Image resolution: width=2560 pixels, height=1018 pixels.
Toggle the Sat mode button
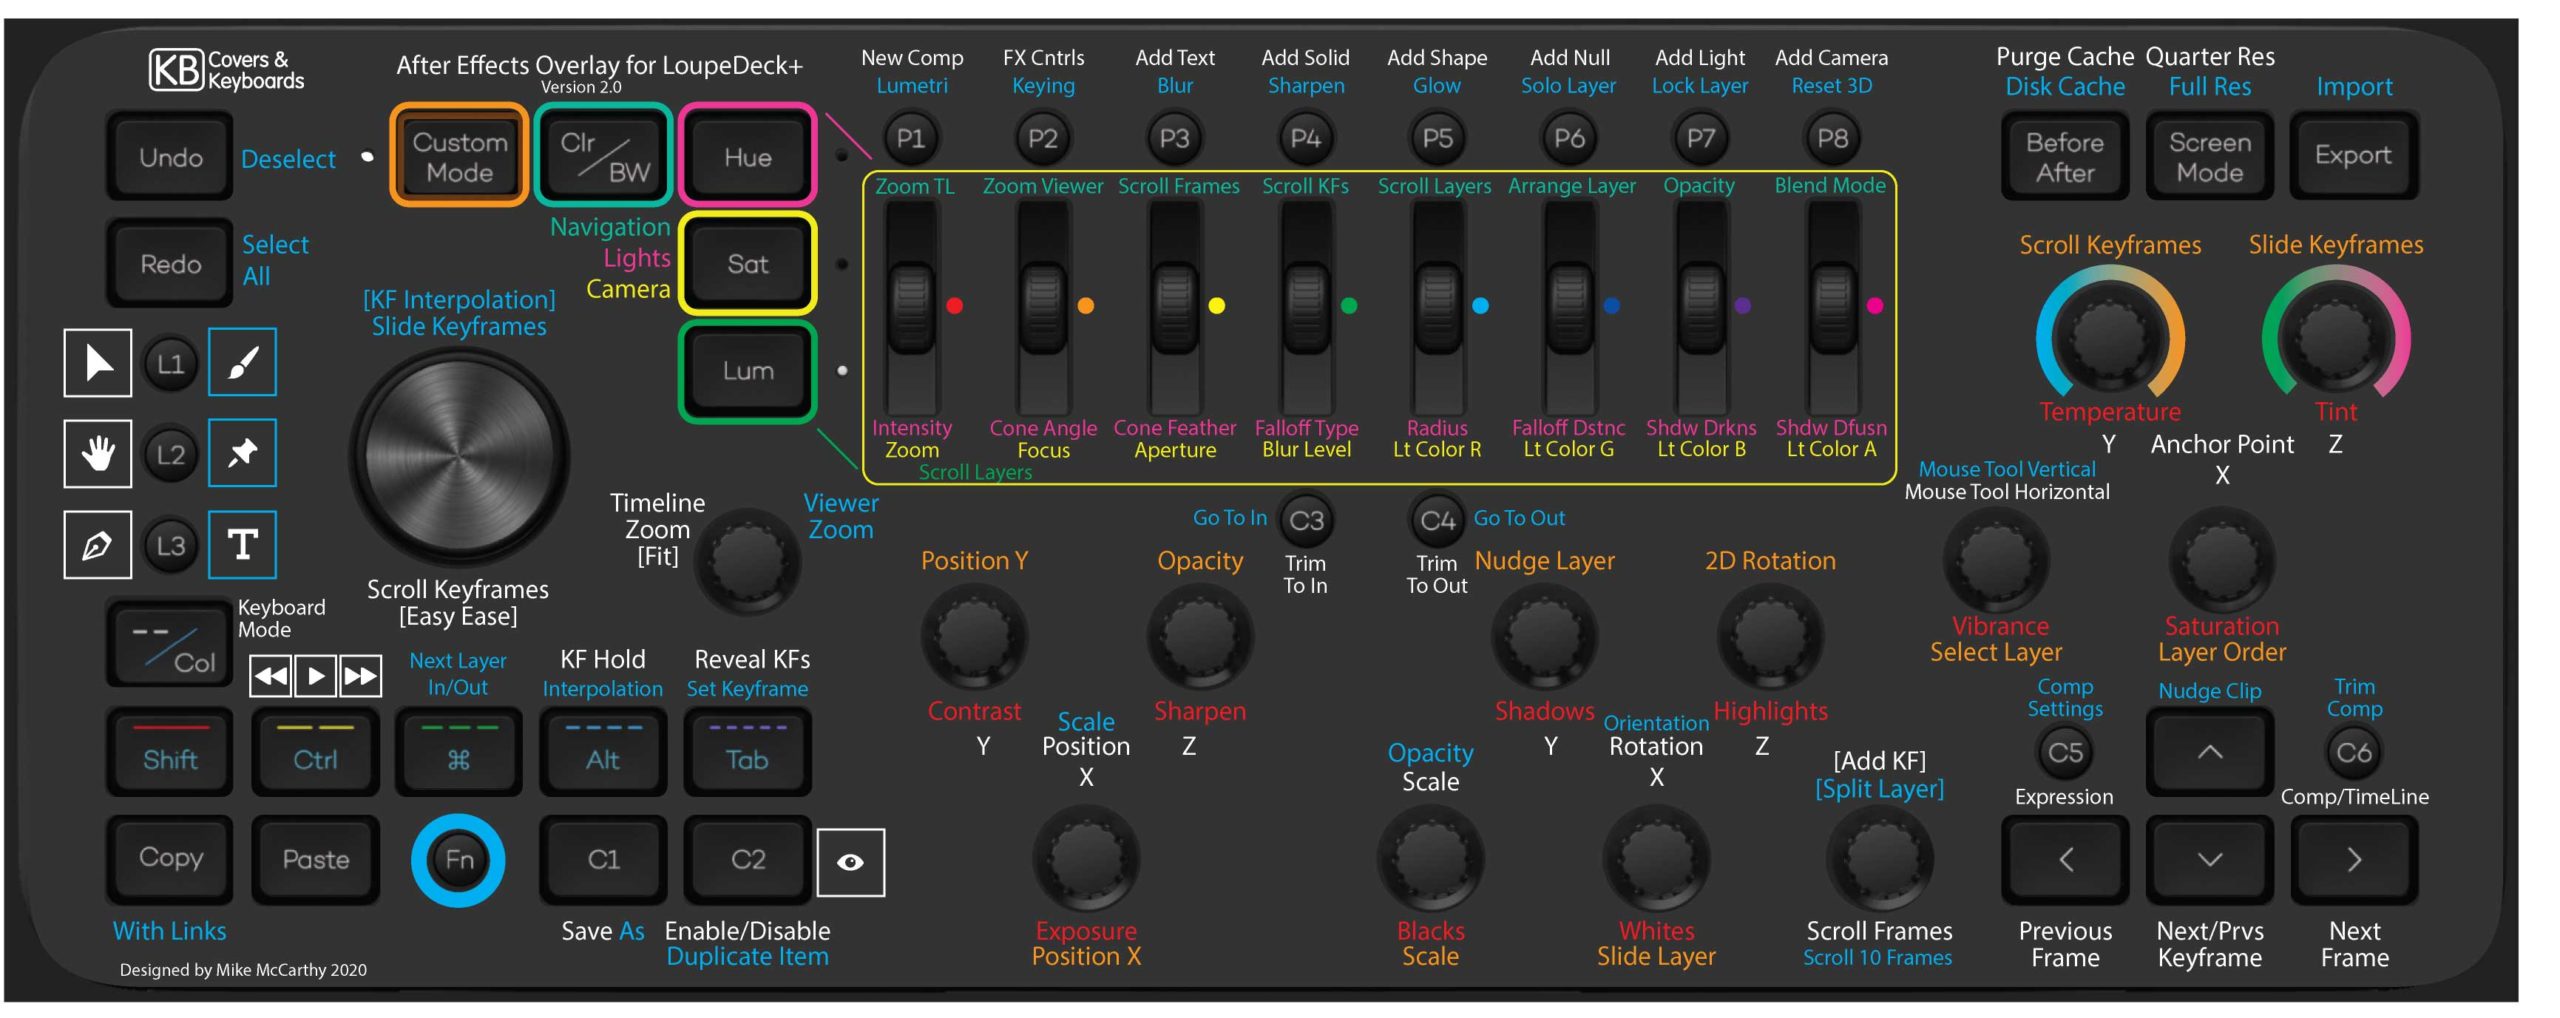click(747, 264)
